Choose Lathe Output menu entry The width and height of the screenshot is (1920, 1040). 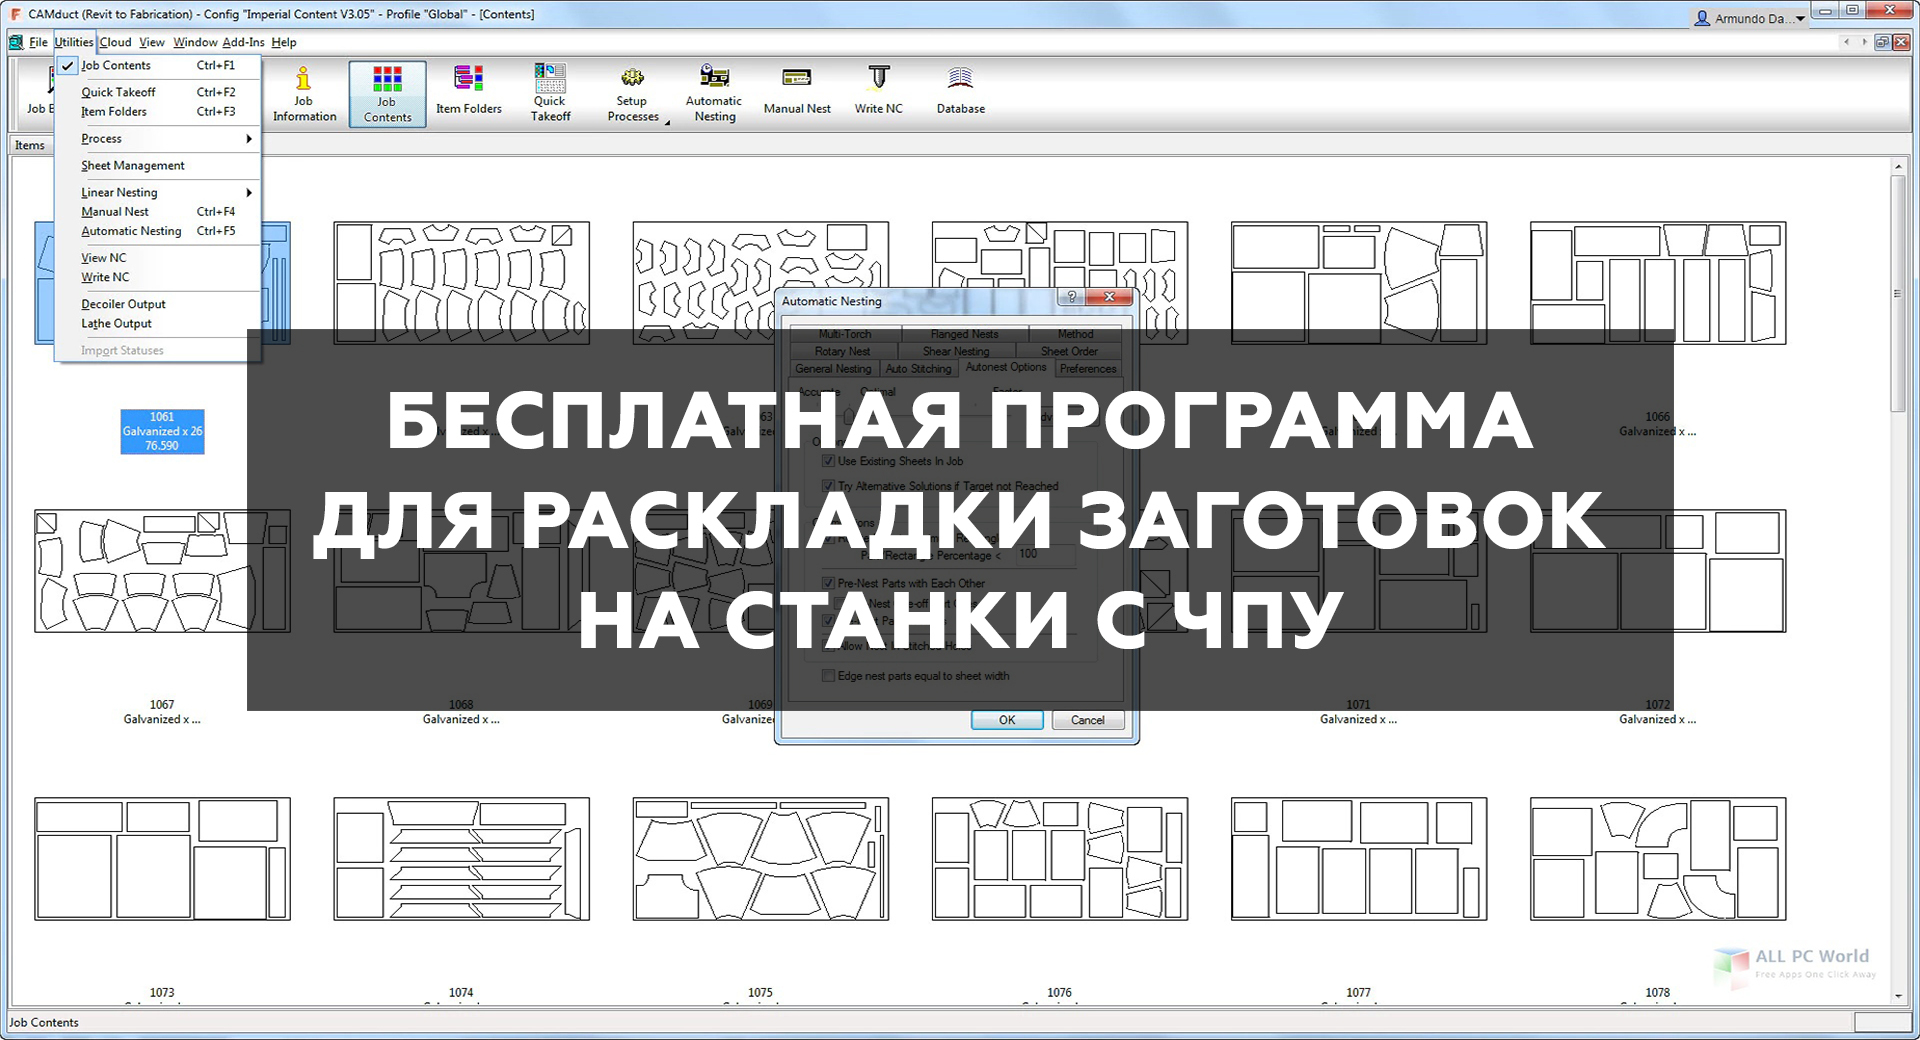pos(160,324)
